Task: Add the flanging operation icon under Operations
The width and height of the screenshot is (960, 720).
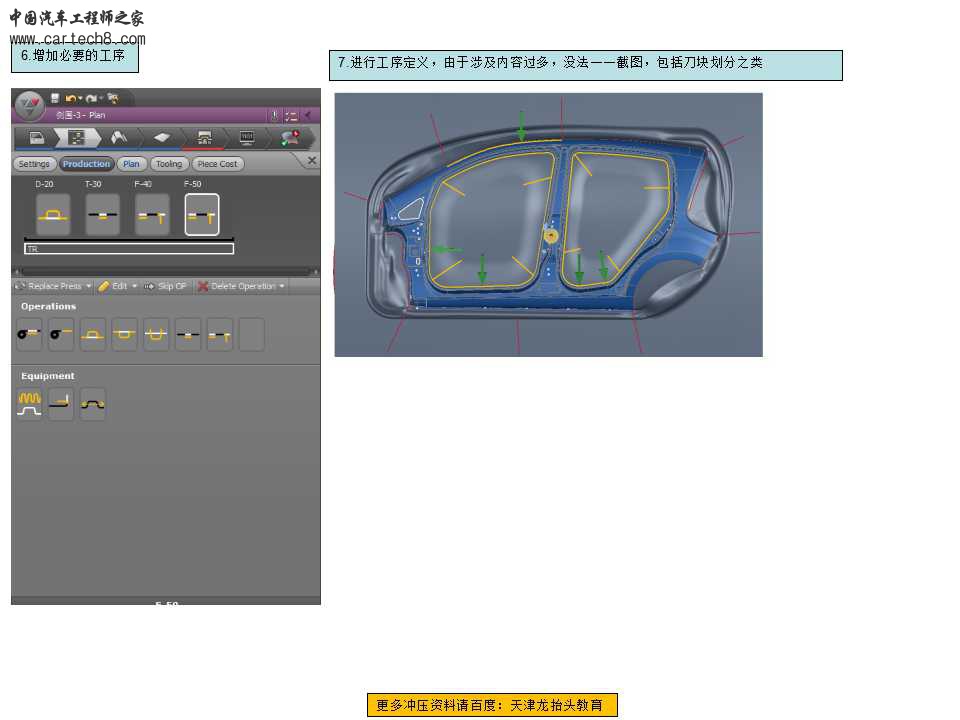Action: point(220,334)
